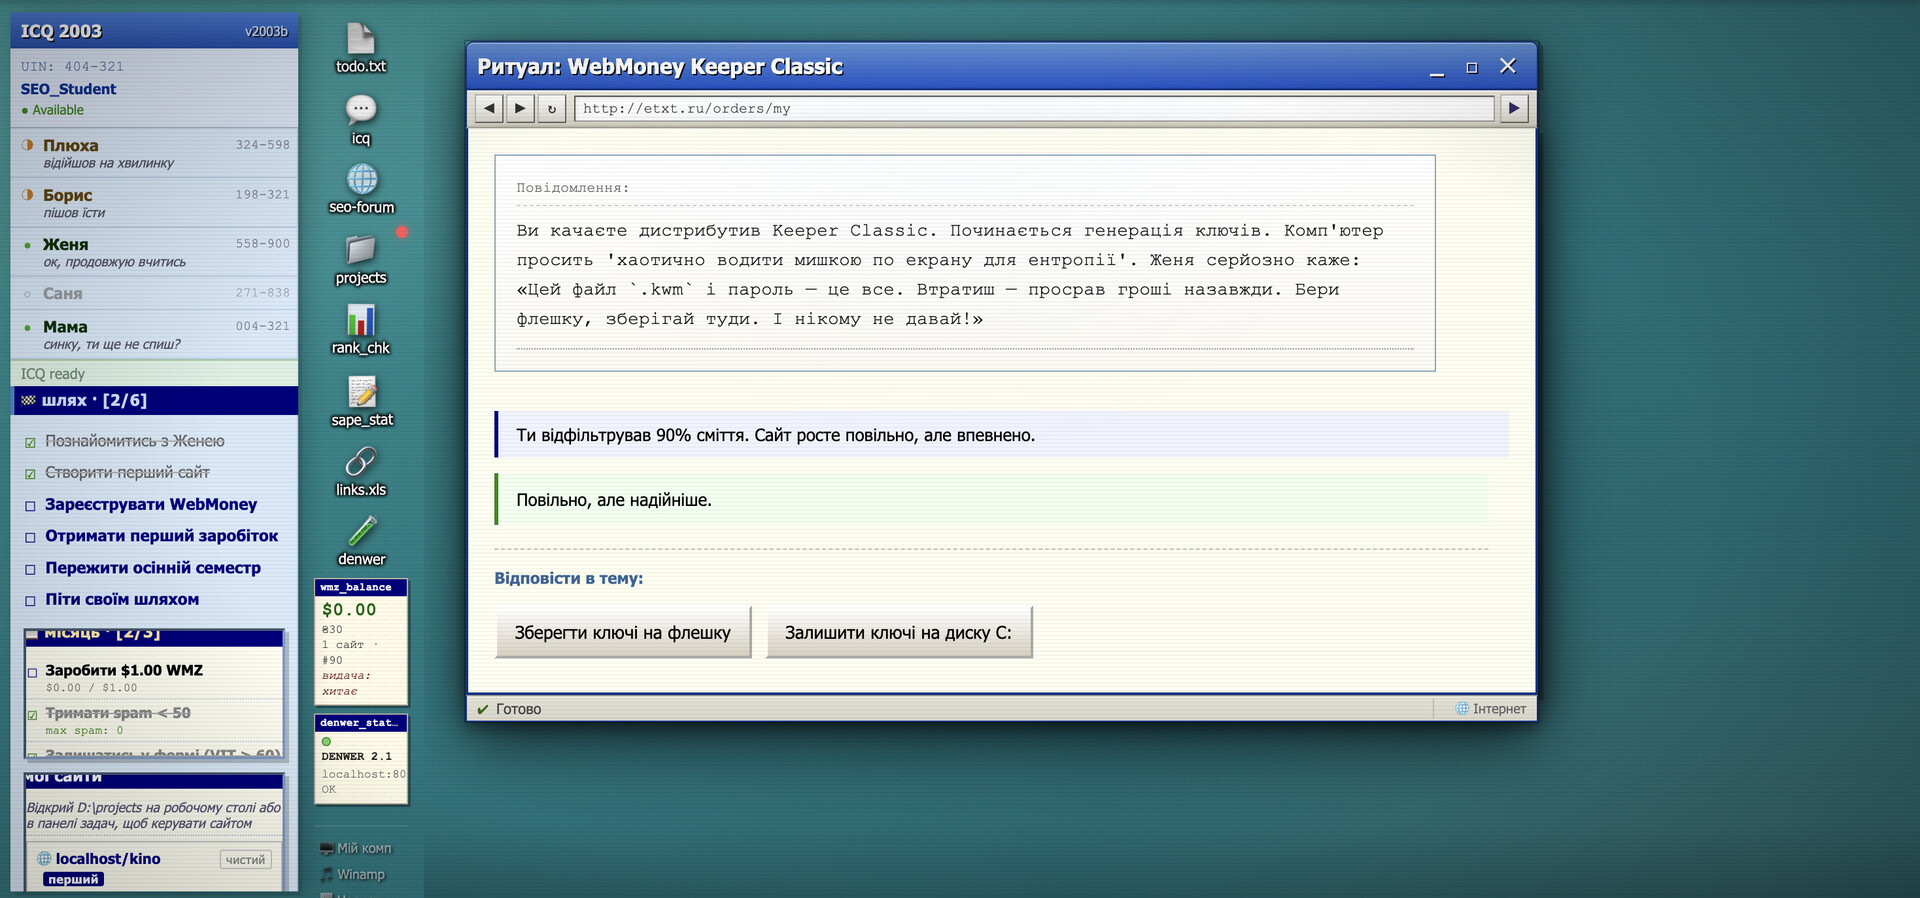Viewport: 1920px width, 898px height.
Task: Toggle the Створити перший сайт checkbox
Action: [x=30, y=474]
